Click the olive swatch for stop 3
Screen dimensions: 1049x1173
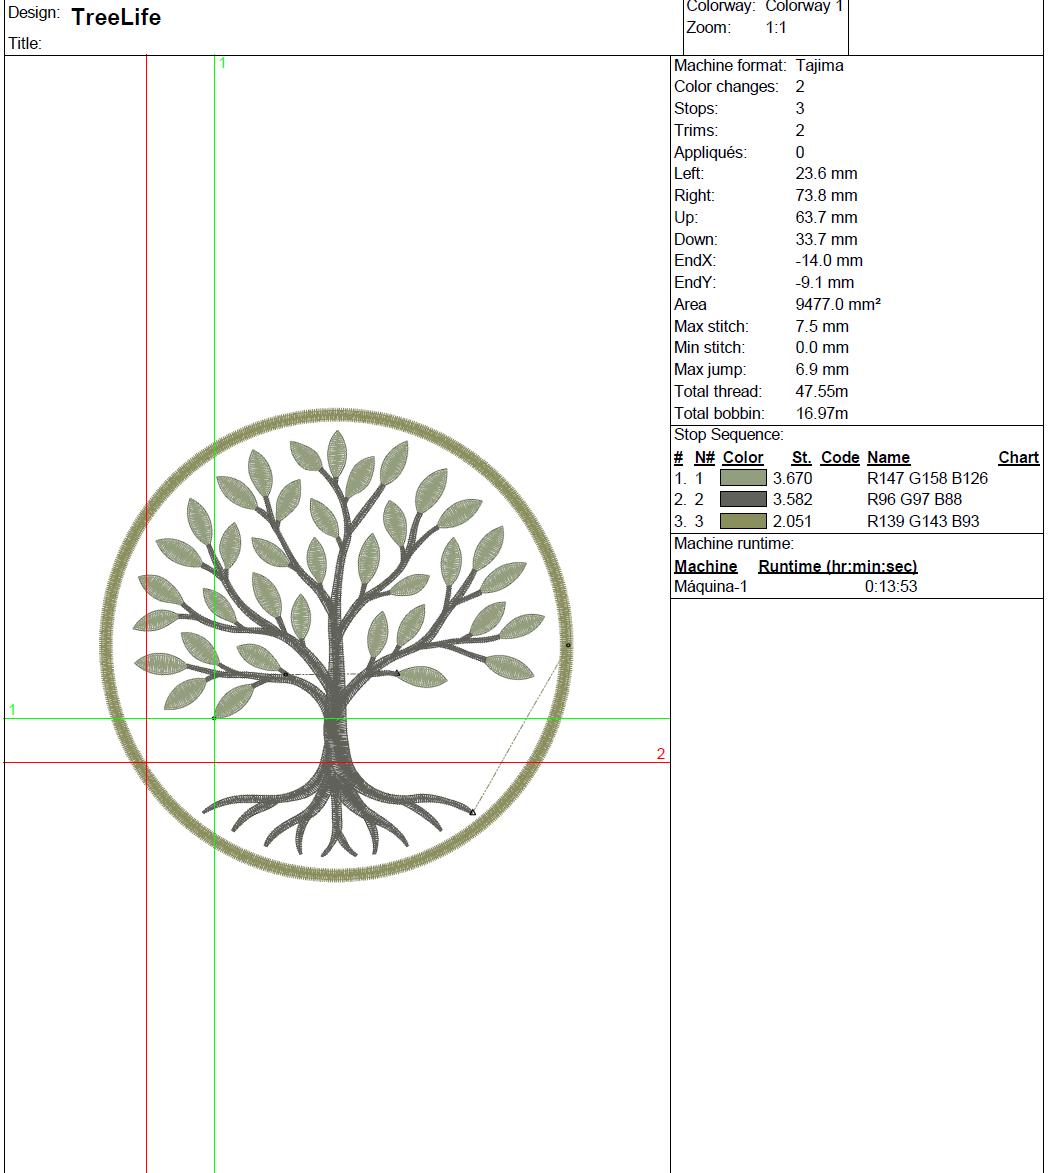tap(743, 521)
